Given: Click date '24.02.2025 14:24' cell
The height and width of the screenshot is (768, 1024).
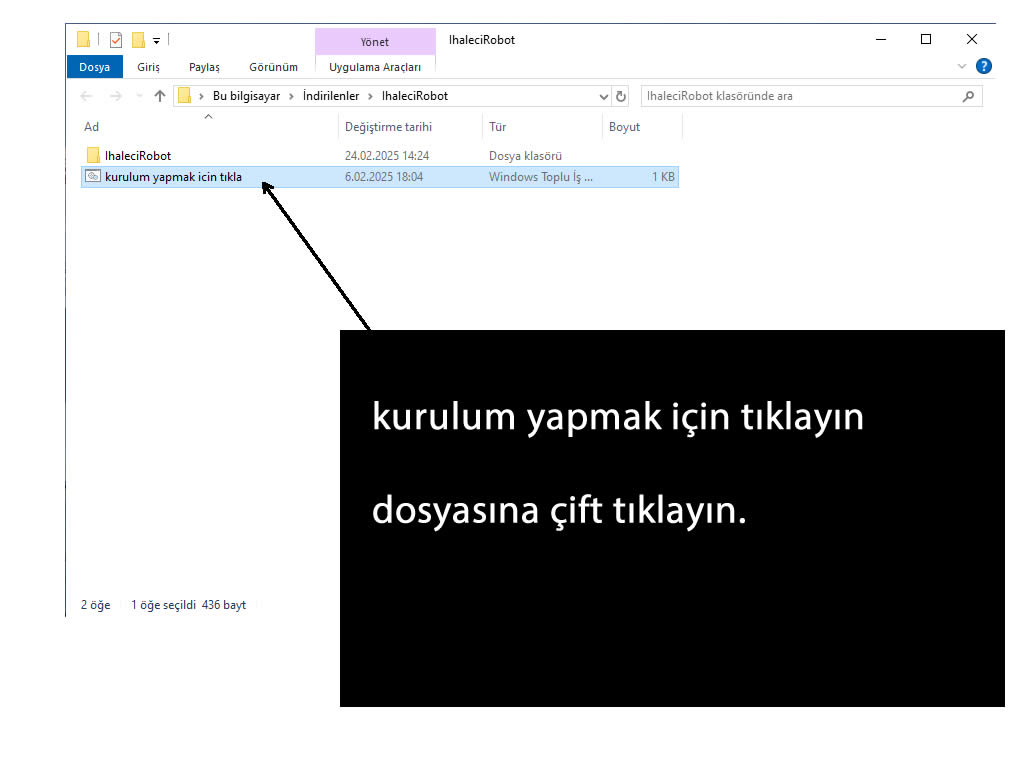Looking at the screenshot, I should pos(387,155).
